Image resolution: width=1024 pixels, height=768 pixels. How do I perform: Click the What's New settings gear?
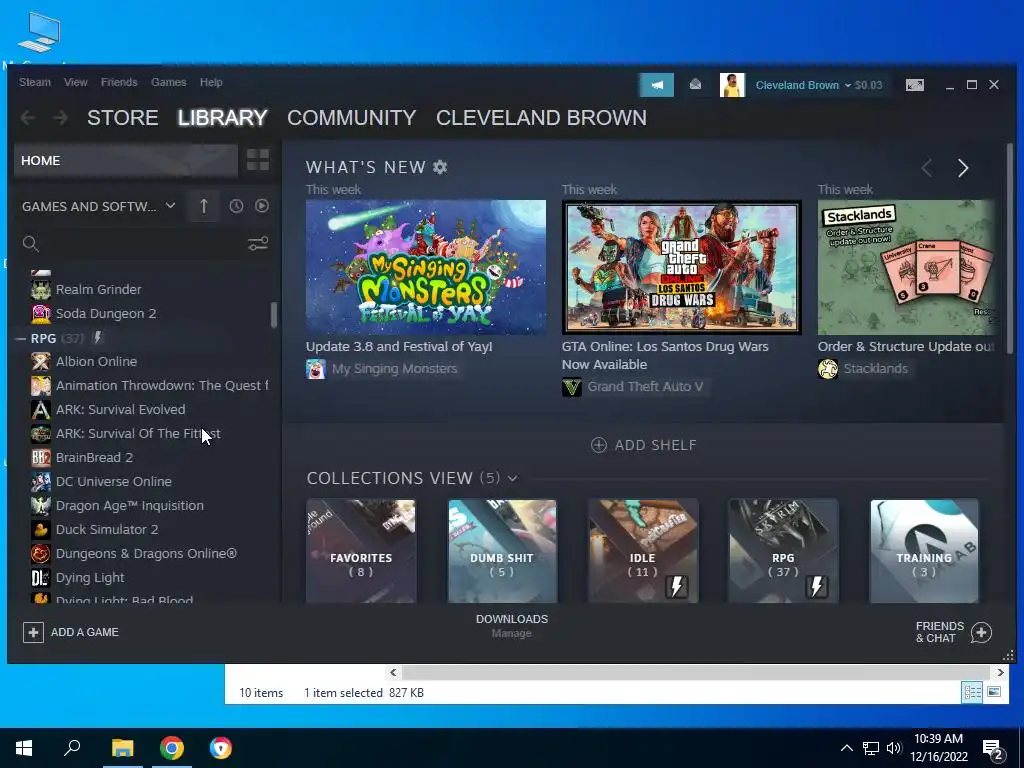click(x=440, y=167)
